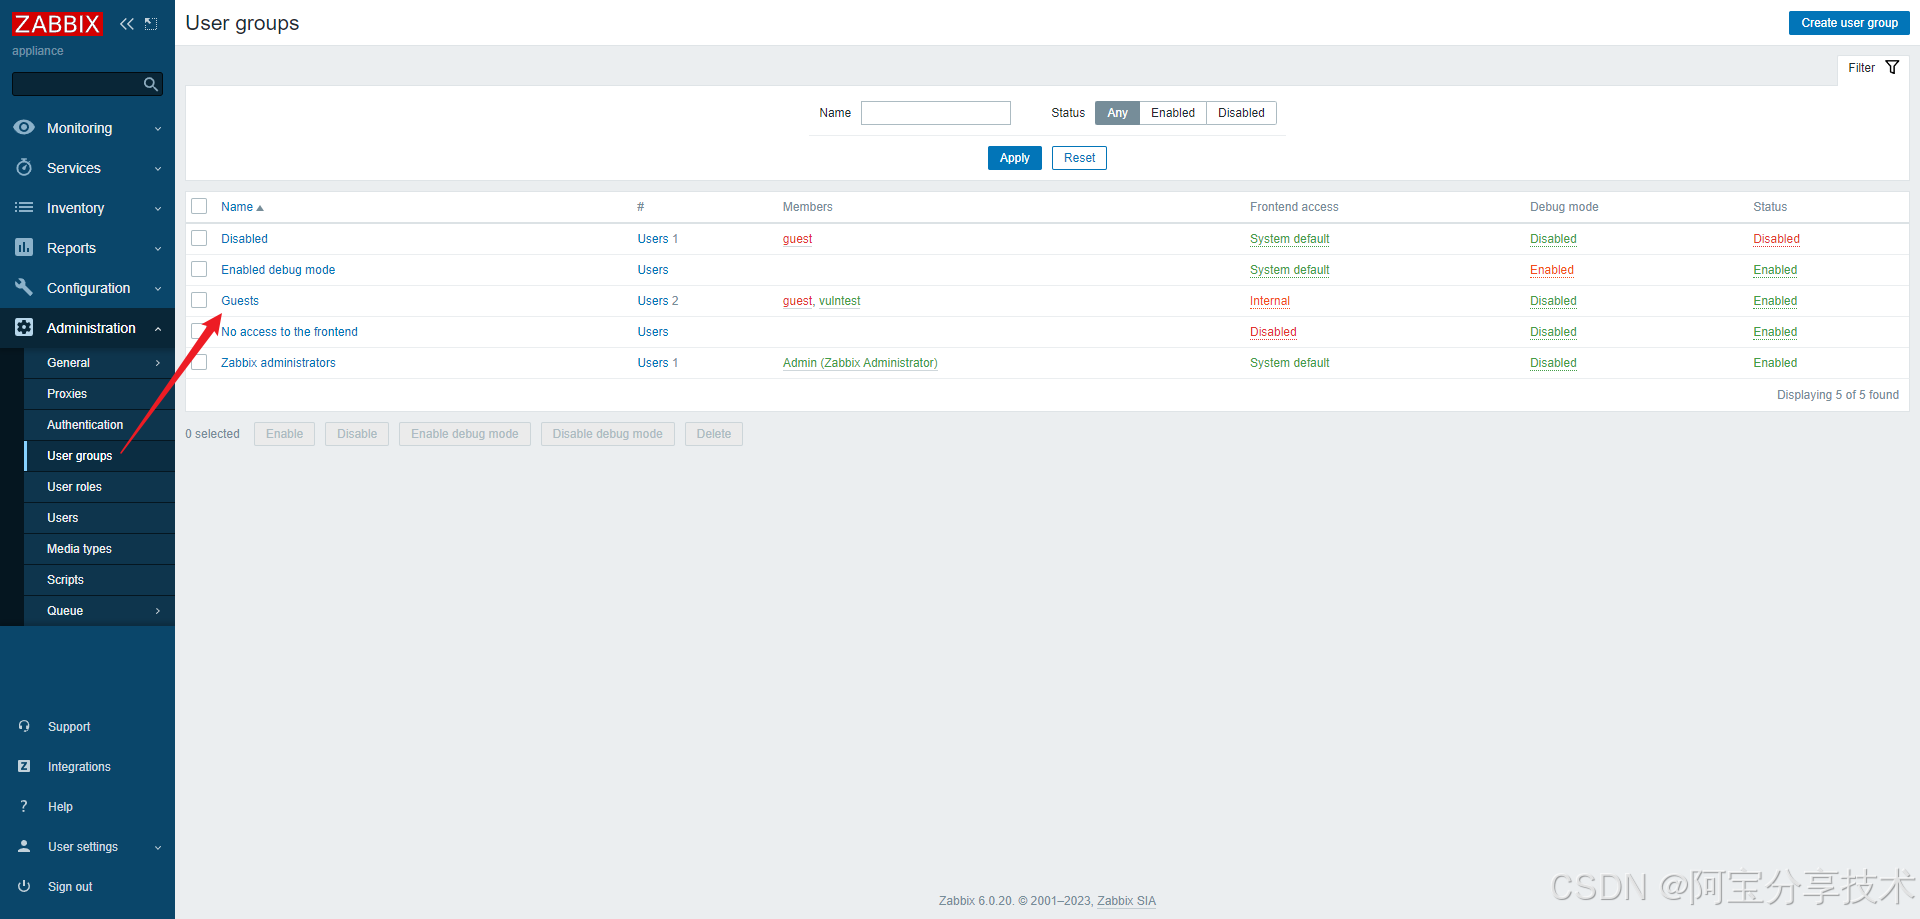Toggle the select-all checkbox in header
1920x919 pixels.
click(199, 207)
